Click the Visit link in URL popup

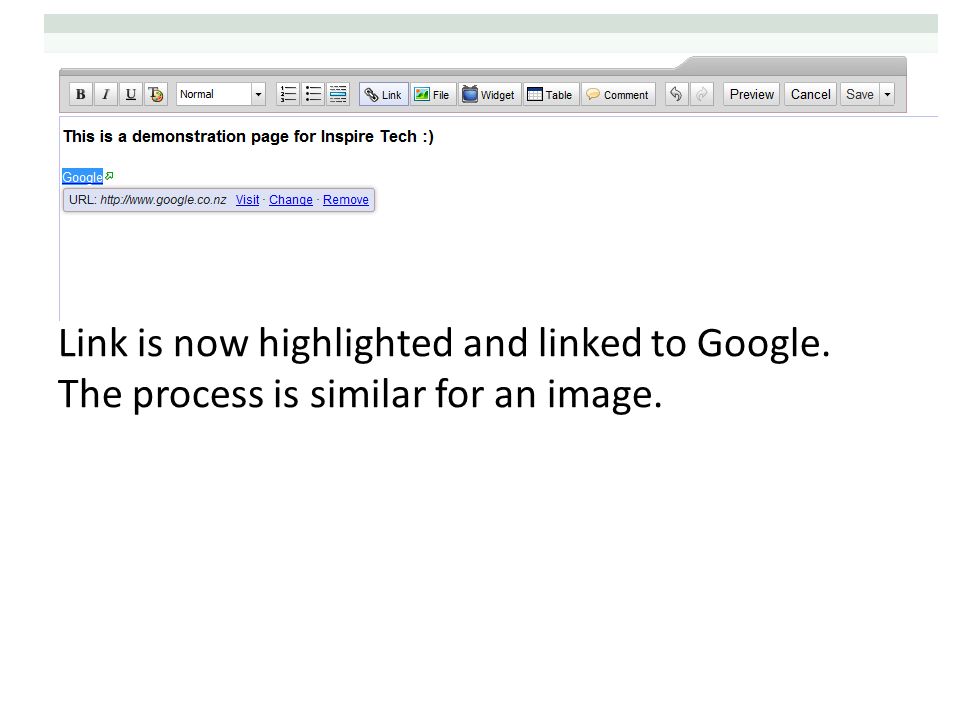[x=247, y=200]
